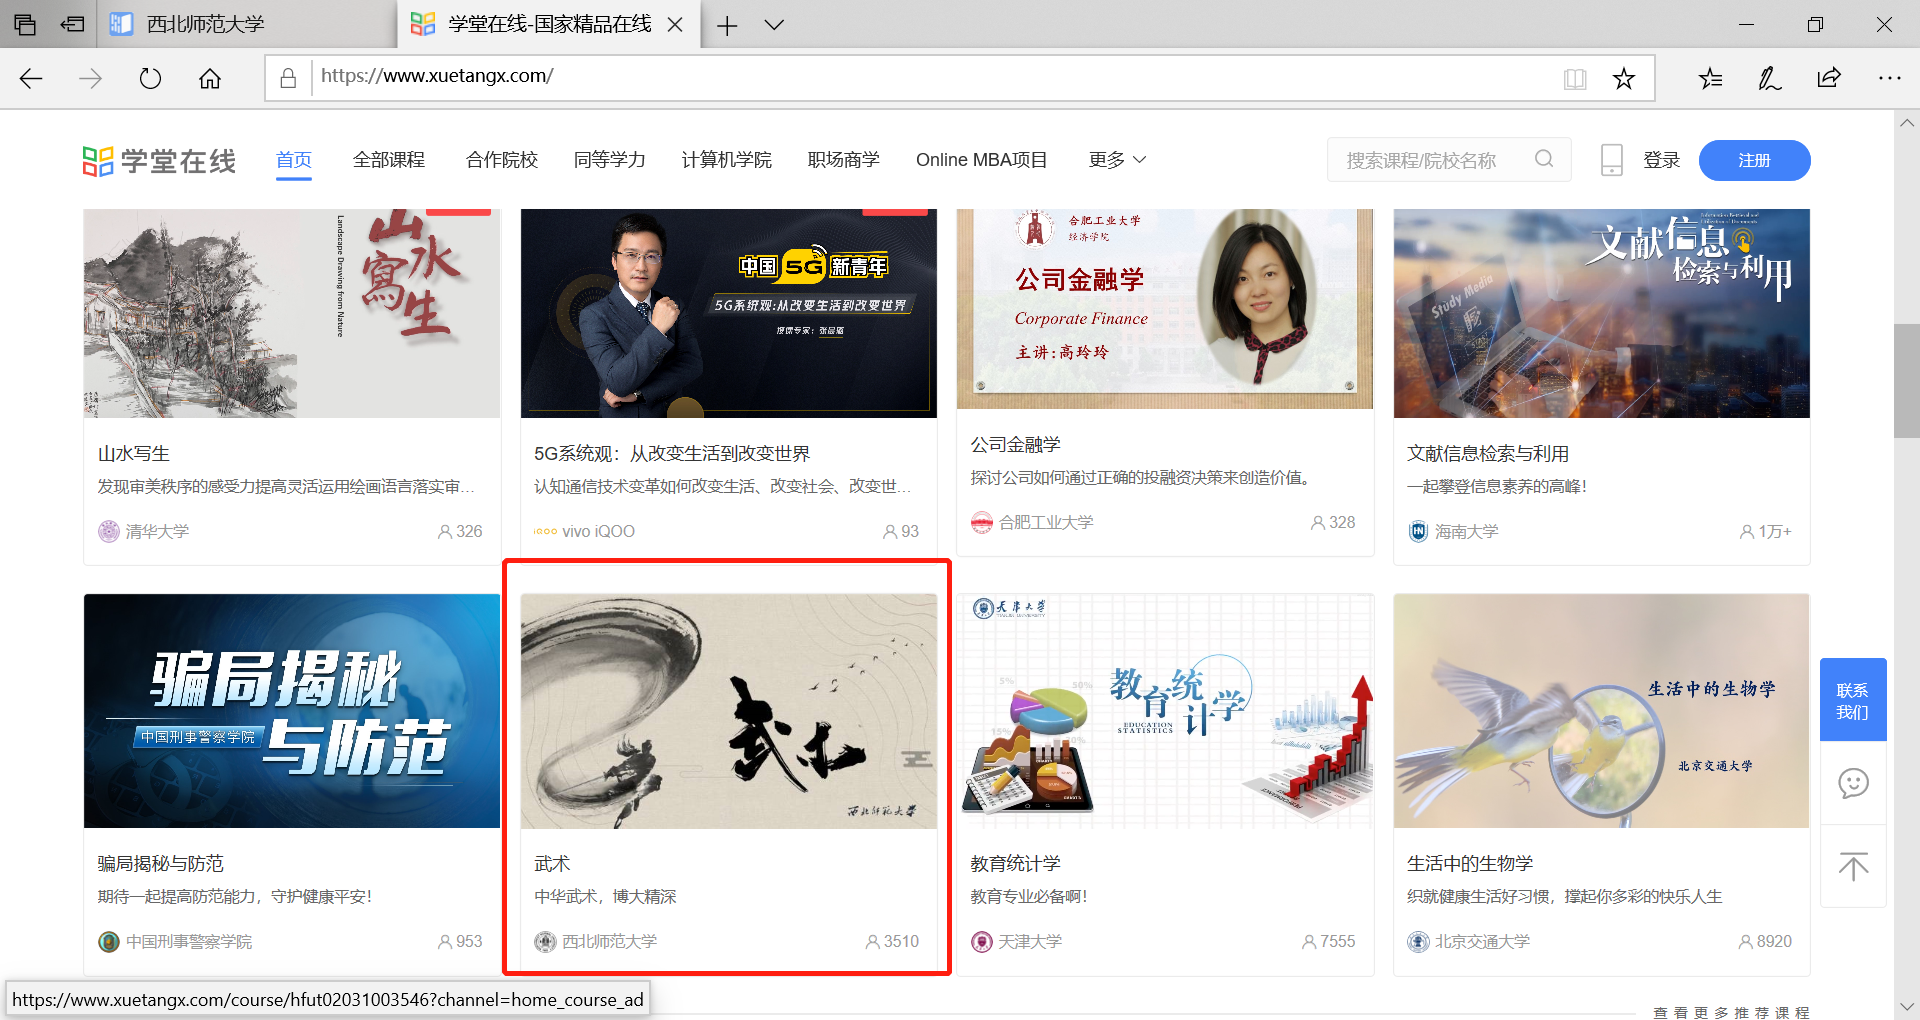Click the smiley feedback icon
1920x1020 pixels.
pos(1853,783)
